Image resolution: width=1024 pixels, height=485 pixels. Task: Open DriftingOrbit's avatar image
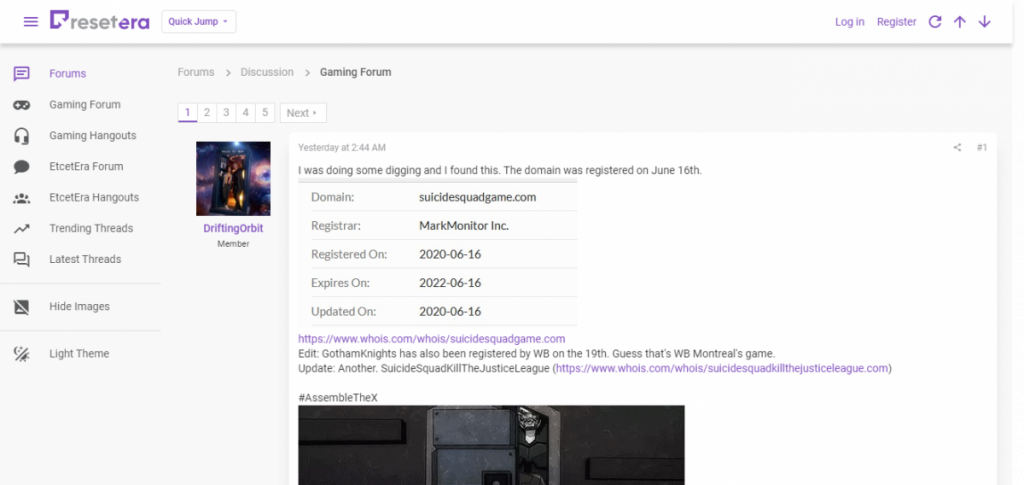[x=233, y=178]
